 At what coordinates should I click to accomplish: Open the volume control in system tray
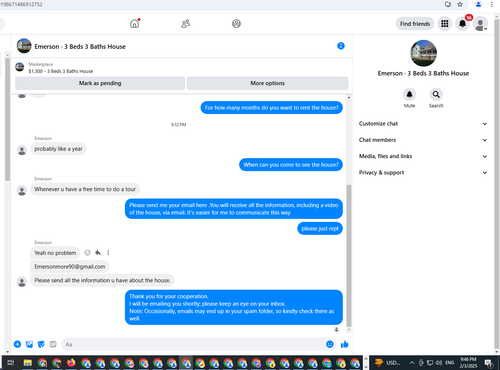click(x=439, y=363)
